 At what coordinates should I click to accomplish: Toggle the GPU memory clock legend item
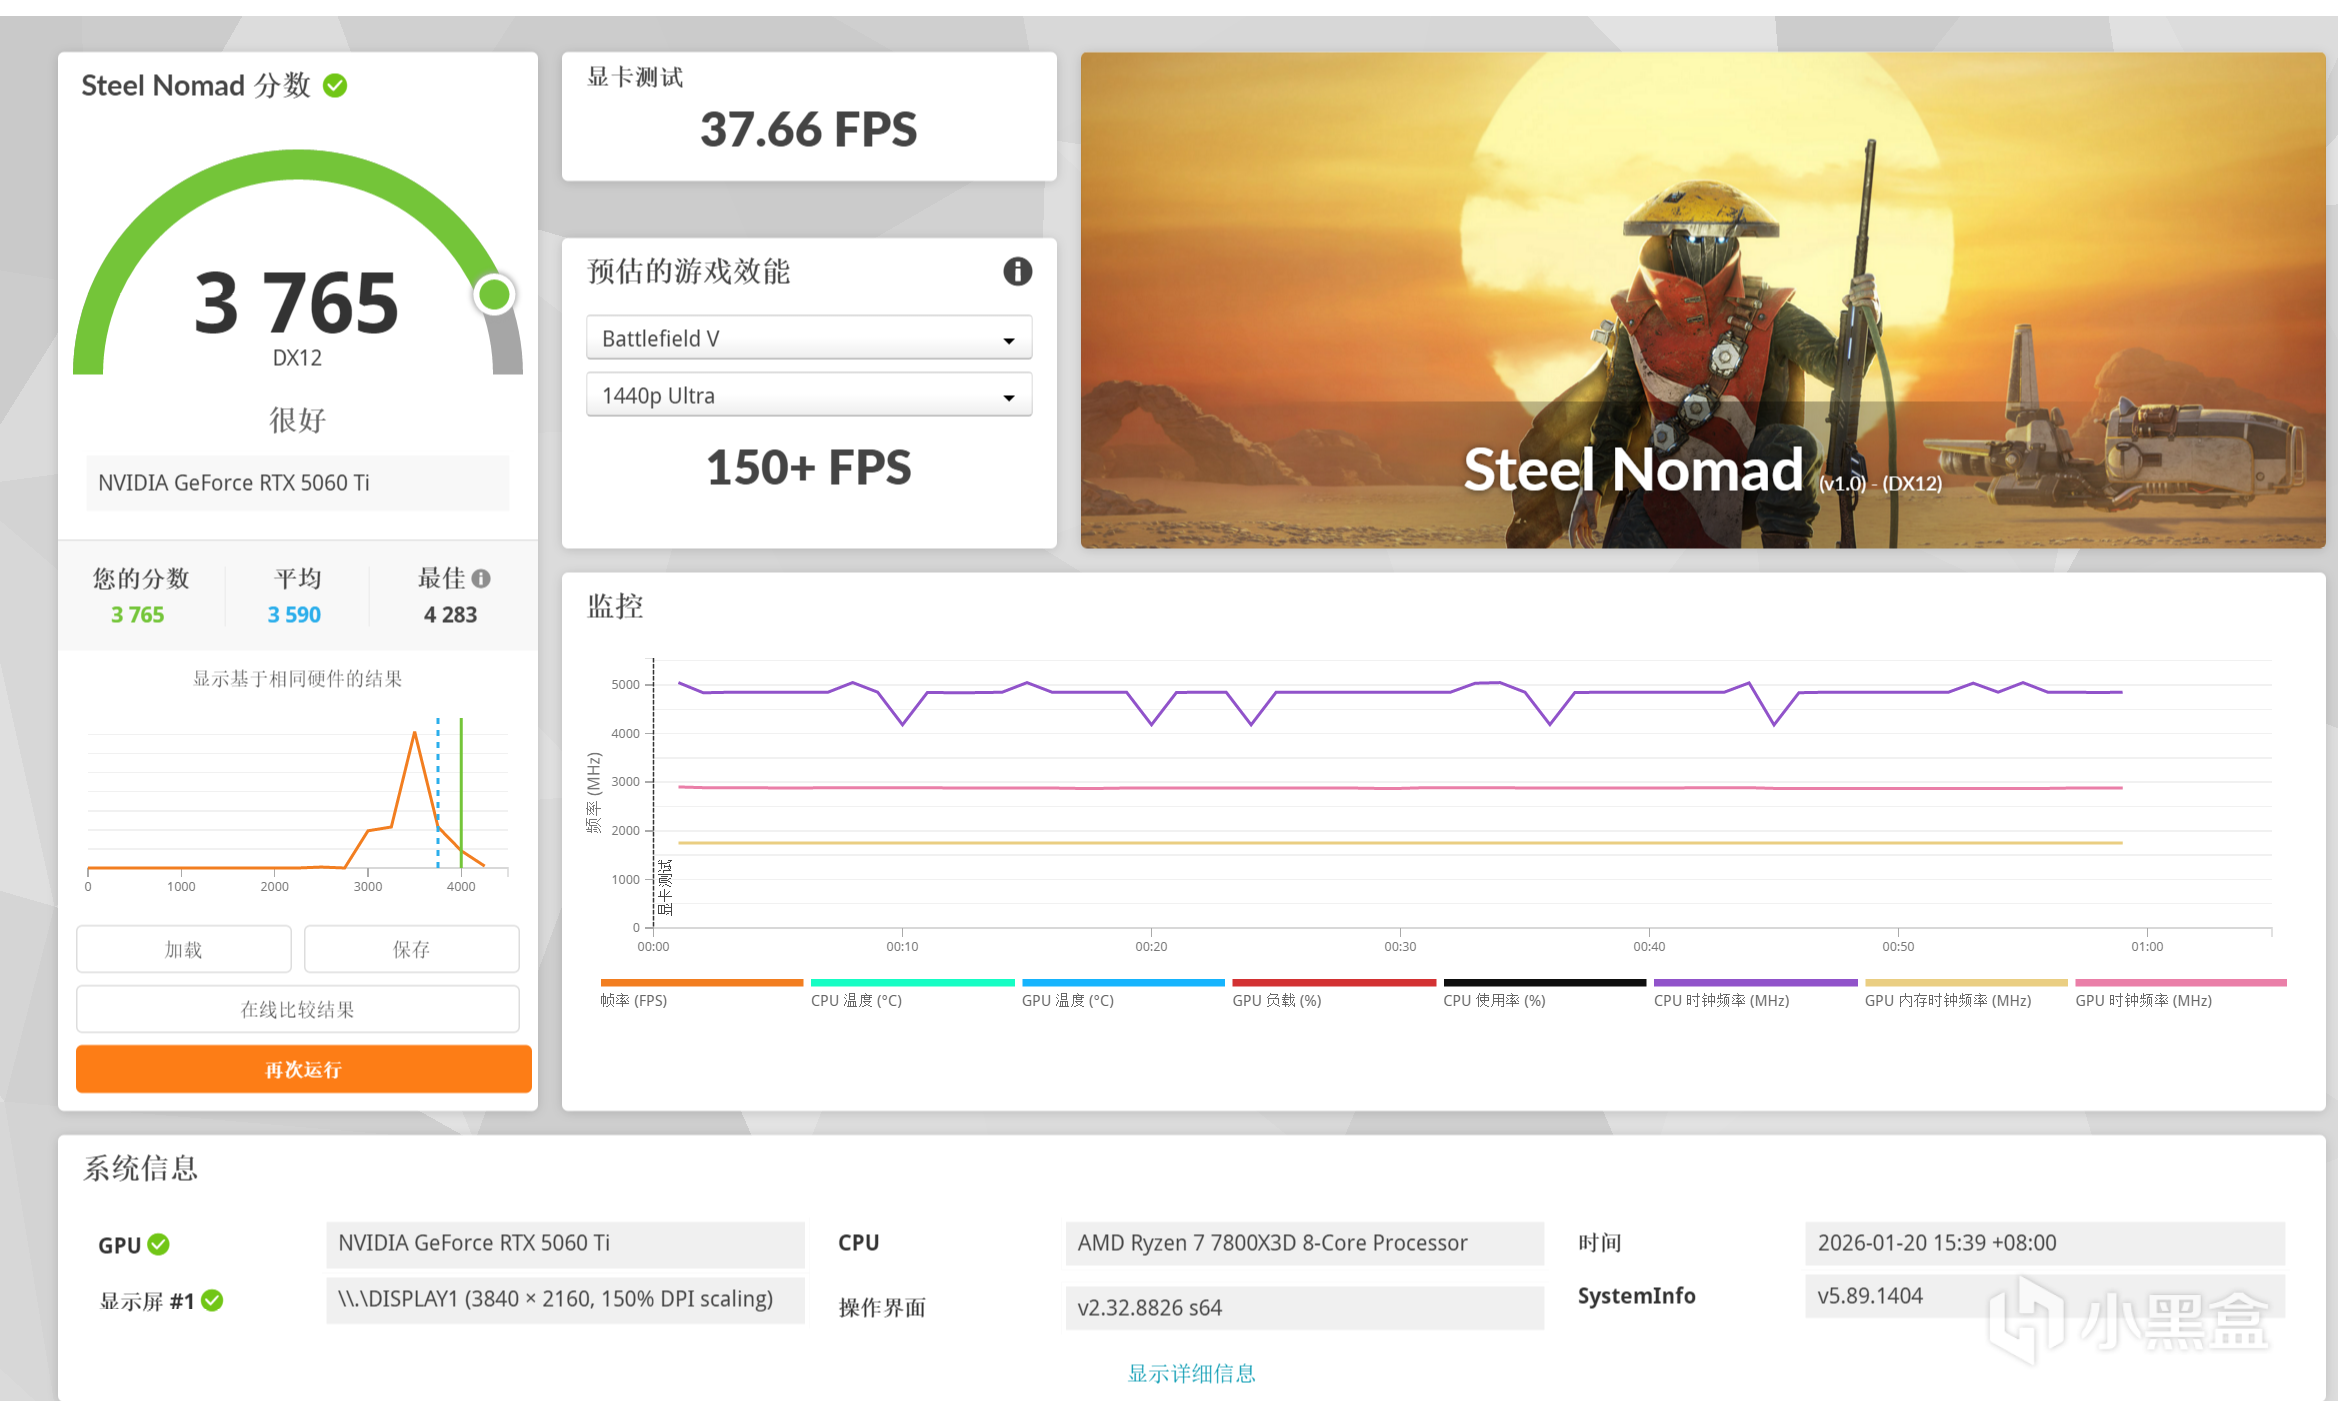pos(1947,1000)
